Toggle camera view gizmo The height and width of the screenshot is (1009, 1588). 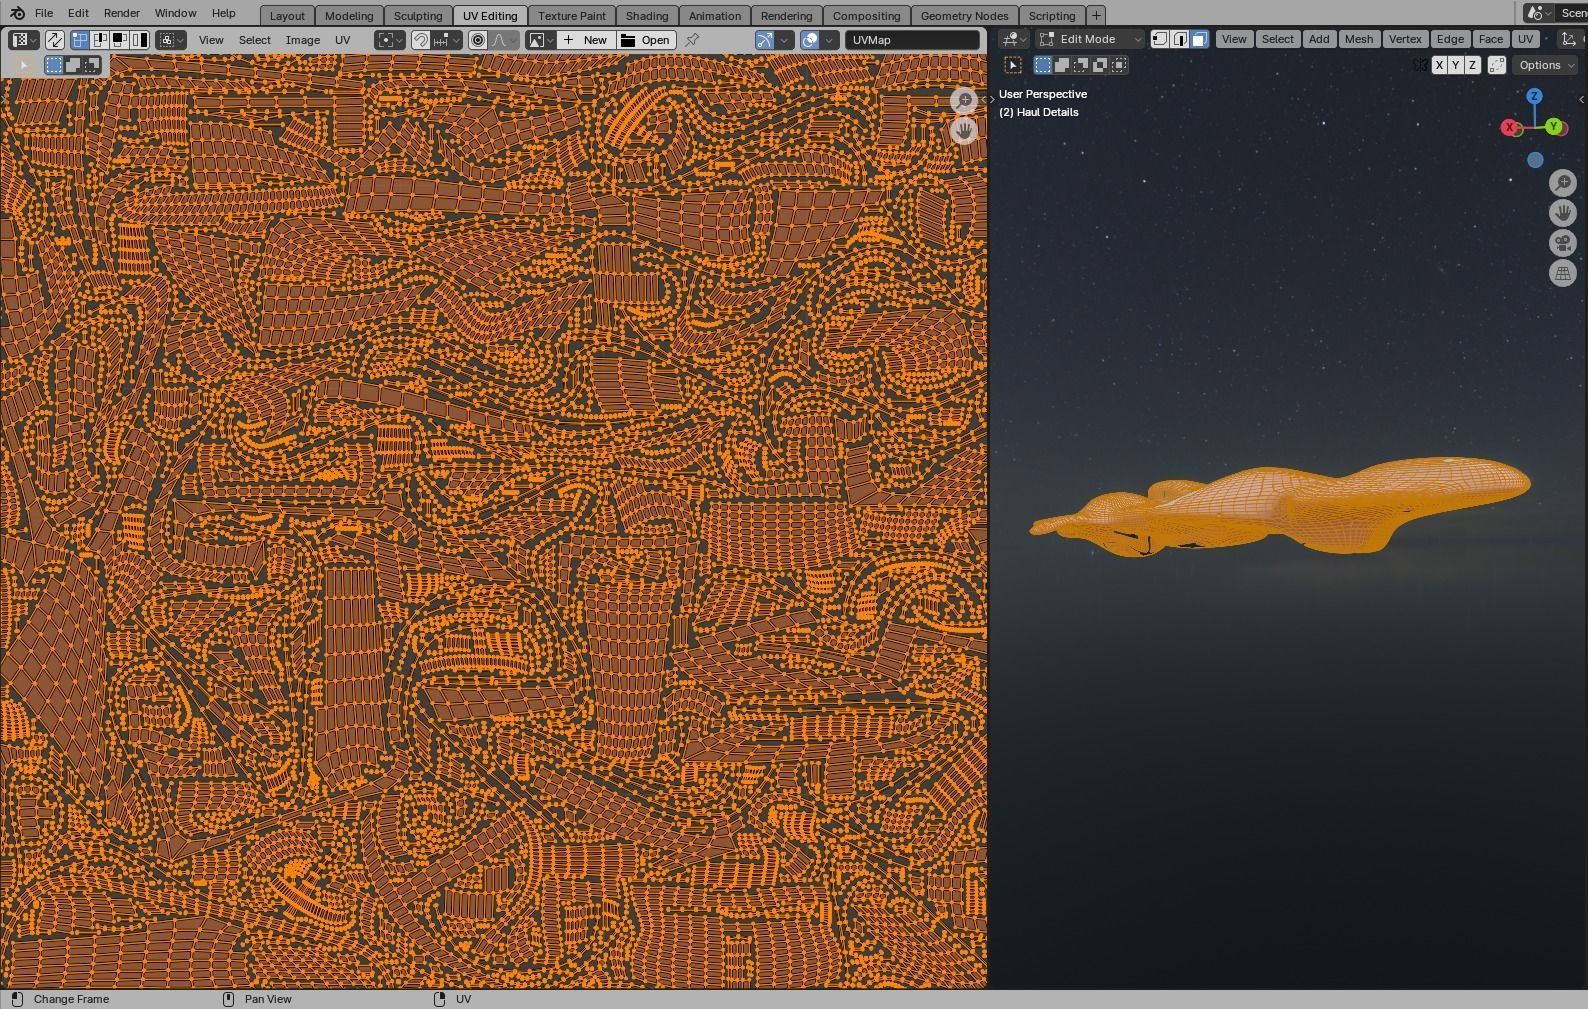pos(1562,243)
